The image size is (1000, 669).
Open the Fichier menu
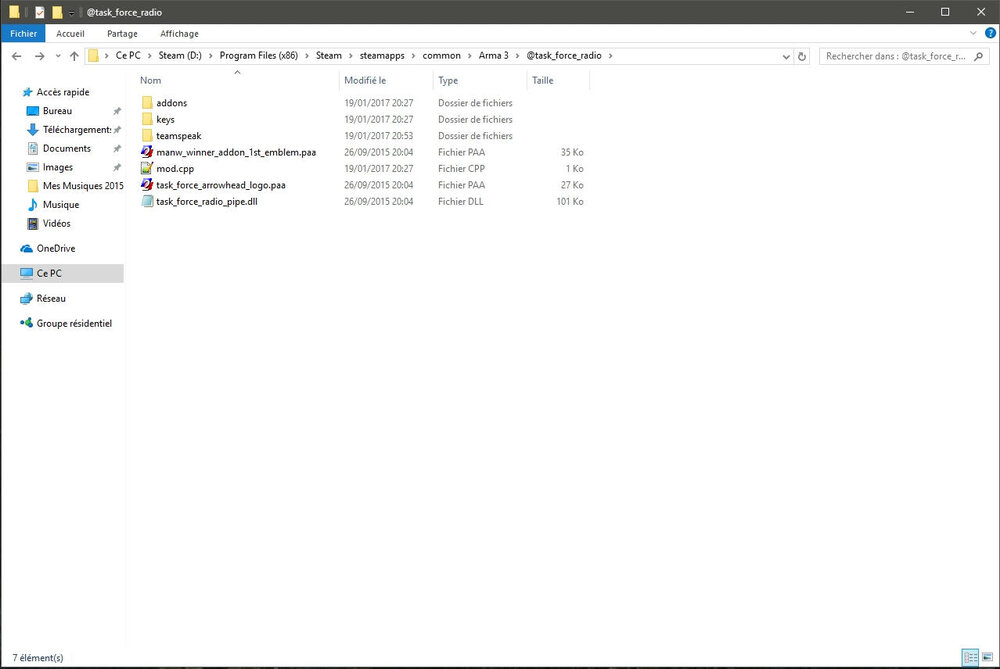click(23, 34)
